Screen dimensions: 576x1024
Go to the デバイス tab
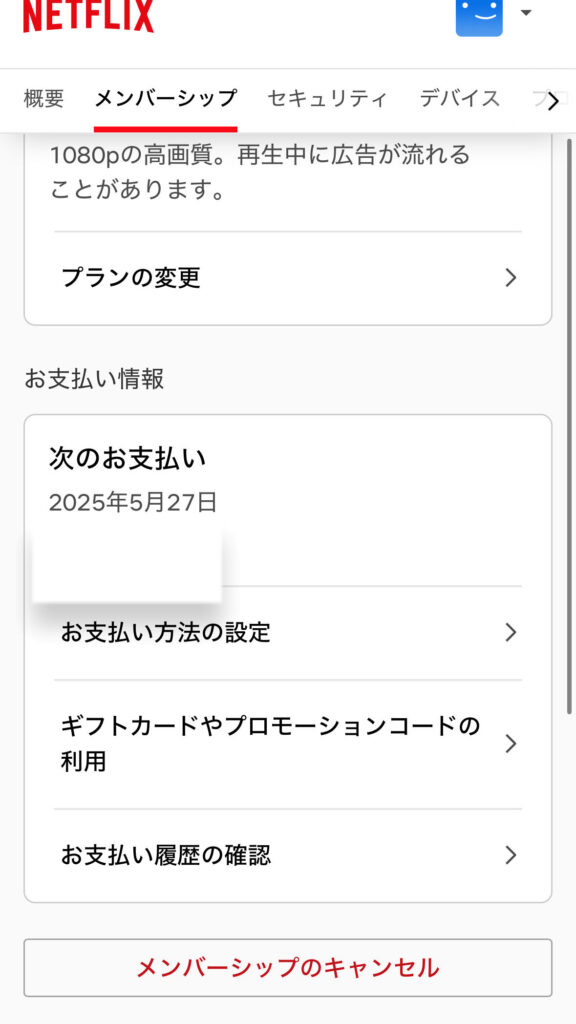tap(460, 99)
